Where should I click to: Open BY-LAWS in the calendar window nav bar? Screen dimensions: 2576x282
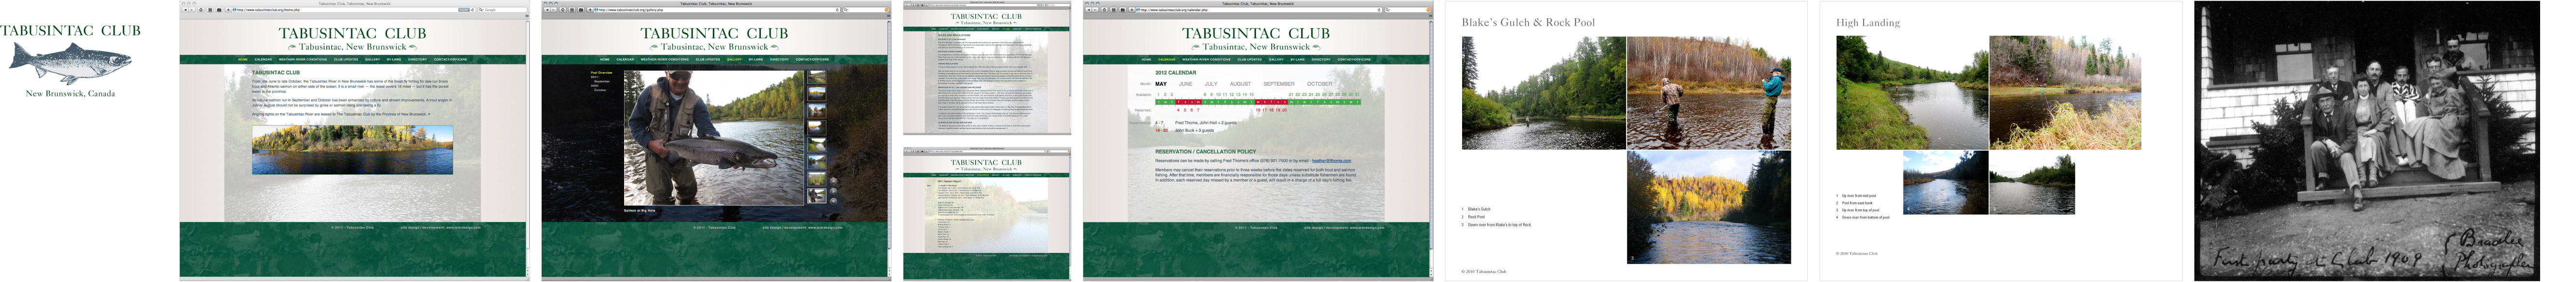(1298, 59)
